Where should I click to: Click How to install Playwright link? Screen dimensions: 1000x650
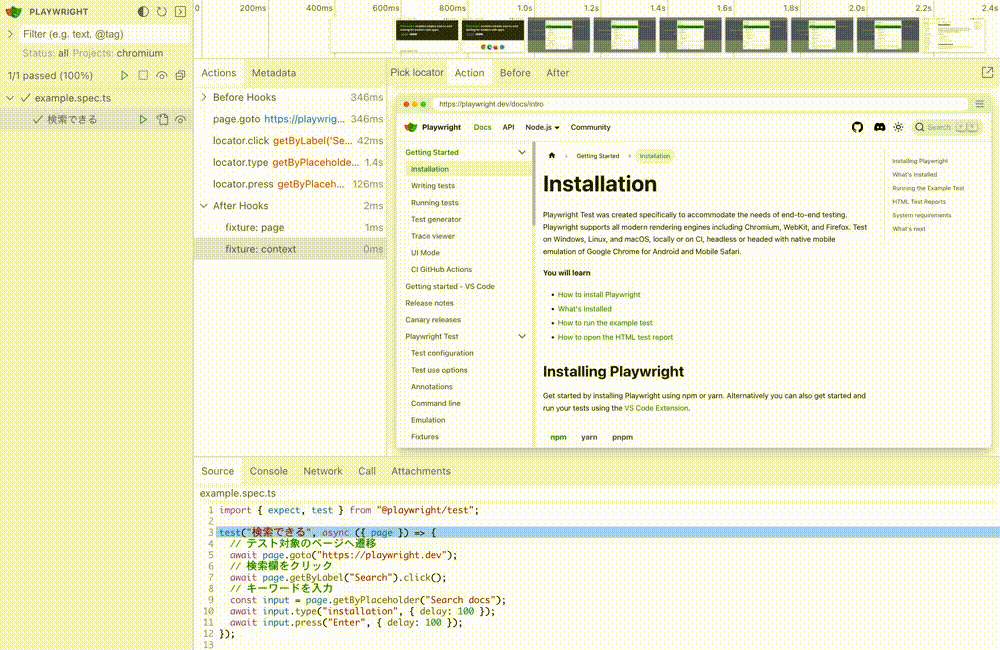click(599, 295)
